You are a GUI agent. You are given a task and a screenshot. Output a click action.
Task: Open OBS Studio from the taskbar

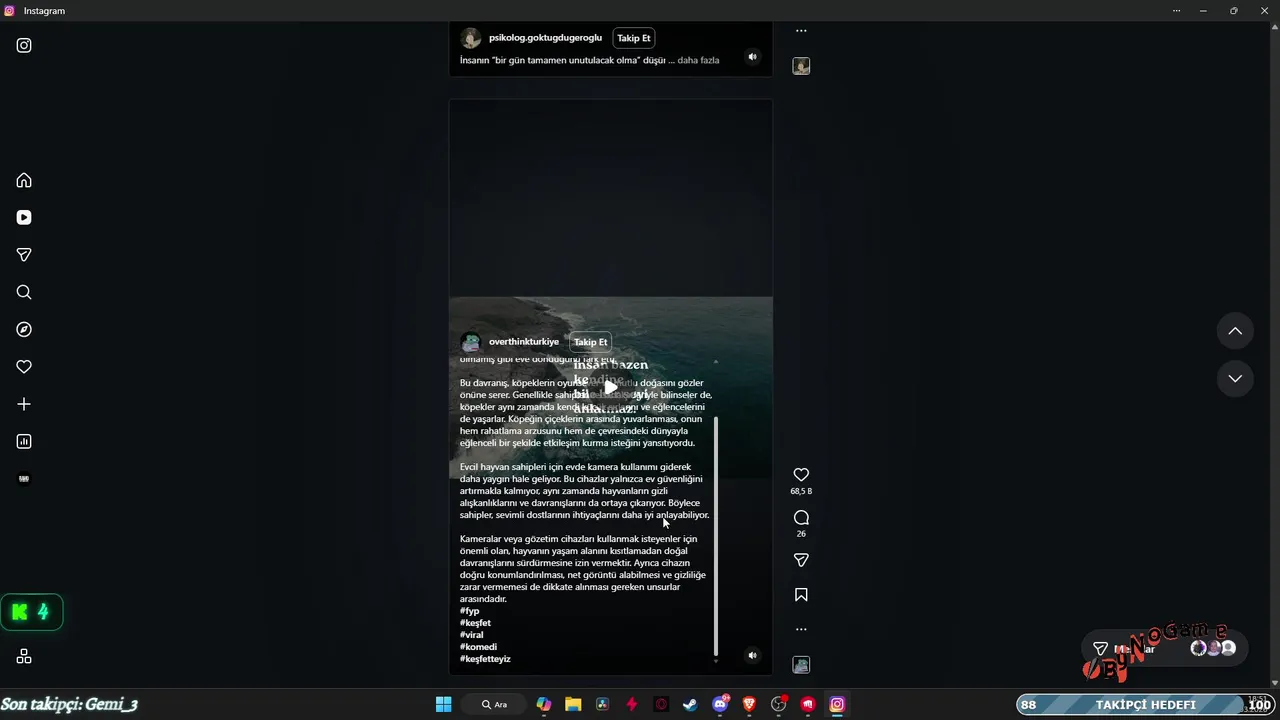click(779, 704)
